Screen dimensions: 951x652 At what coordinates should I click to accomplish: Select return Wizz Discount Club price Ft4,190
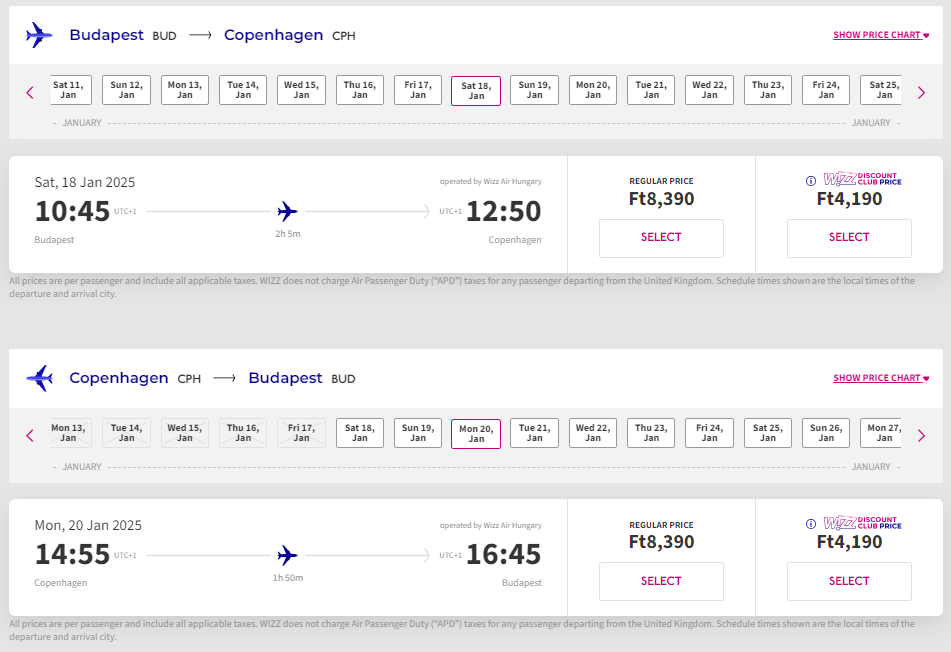point(849,581)
